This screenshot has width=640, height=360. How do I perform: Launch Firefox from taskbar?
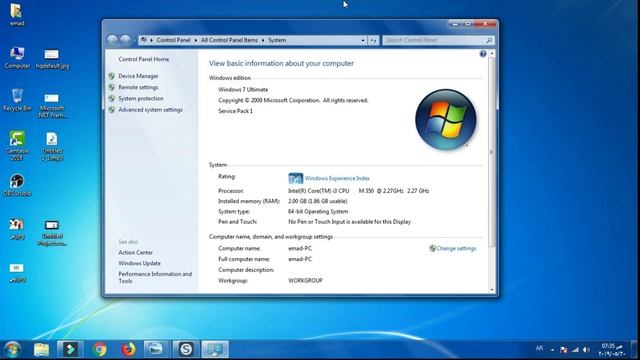128,349
